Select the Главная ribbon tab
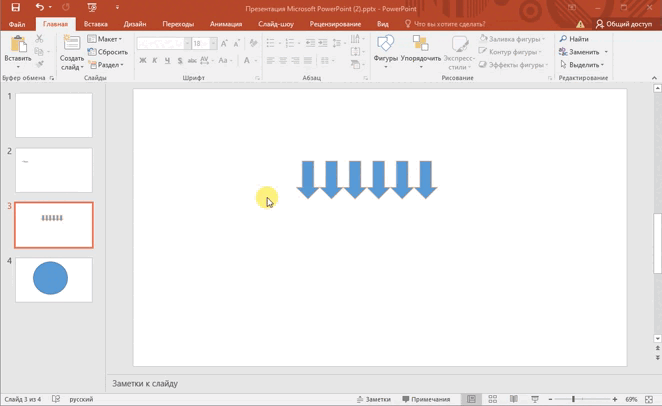 pos(55,24)
